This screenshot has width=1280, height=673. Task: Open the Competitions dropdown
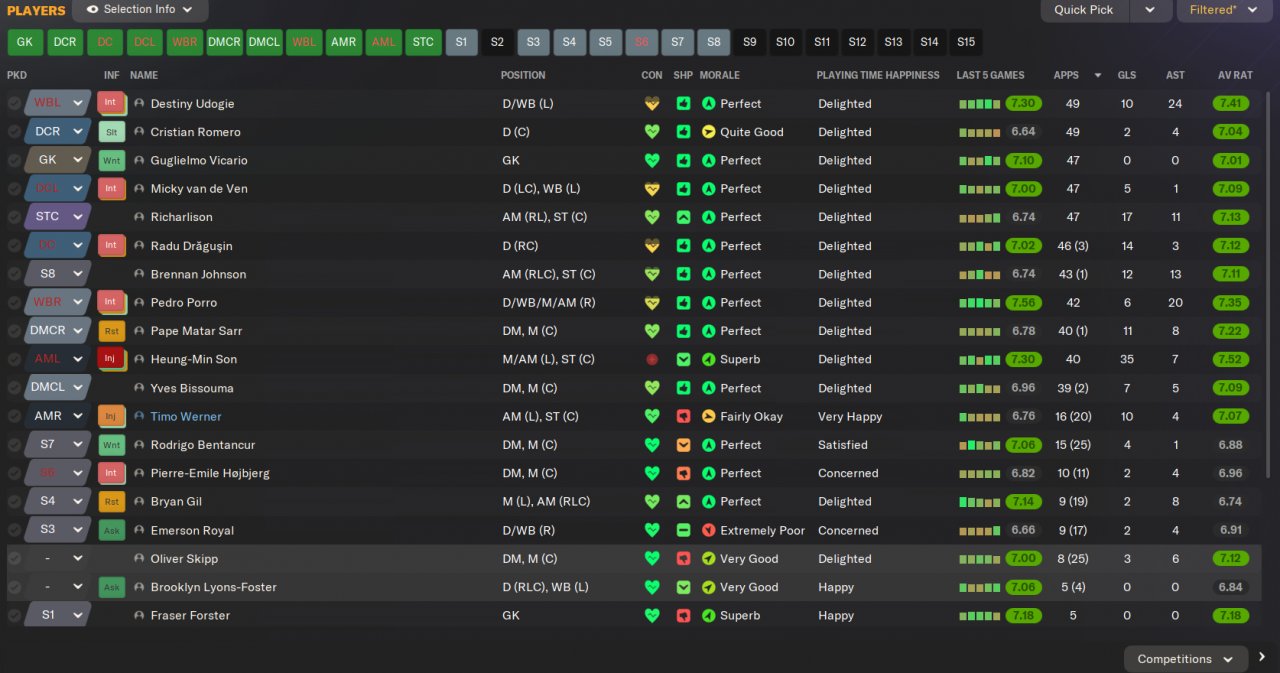1186,659
